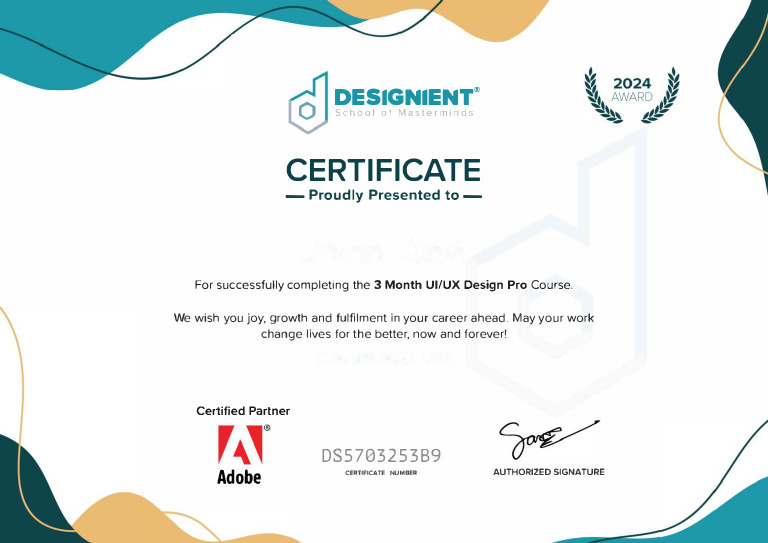Click the red Adobe logo icon
768x543 pixels.
coord(240,444)
